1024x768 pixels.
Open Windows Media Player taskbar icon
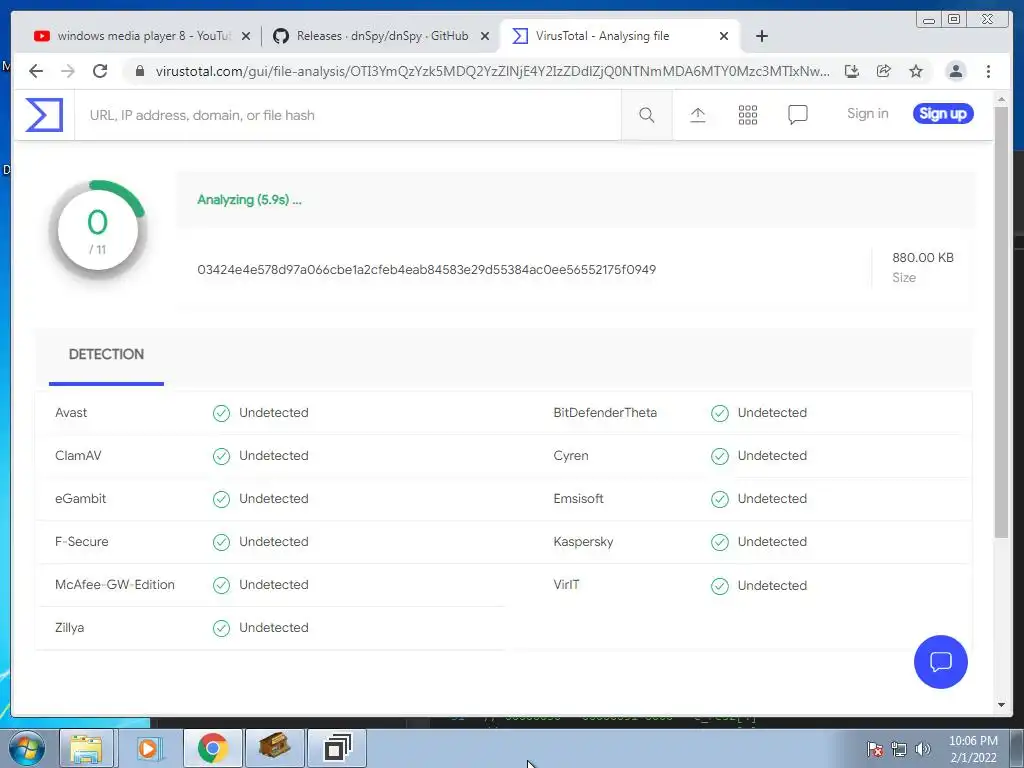pyautogui.click(x=148, y=748)
